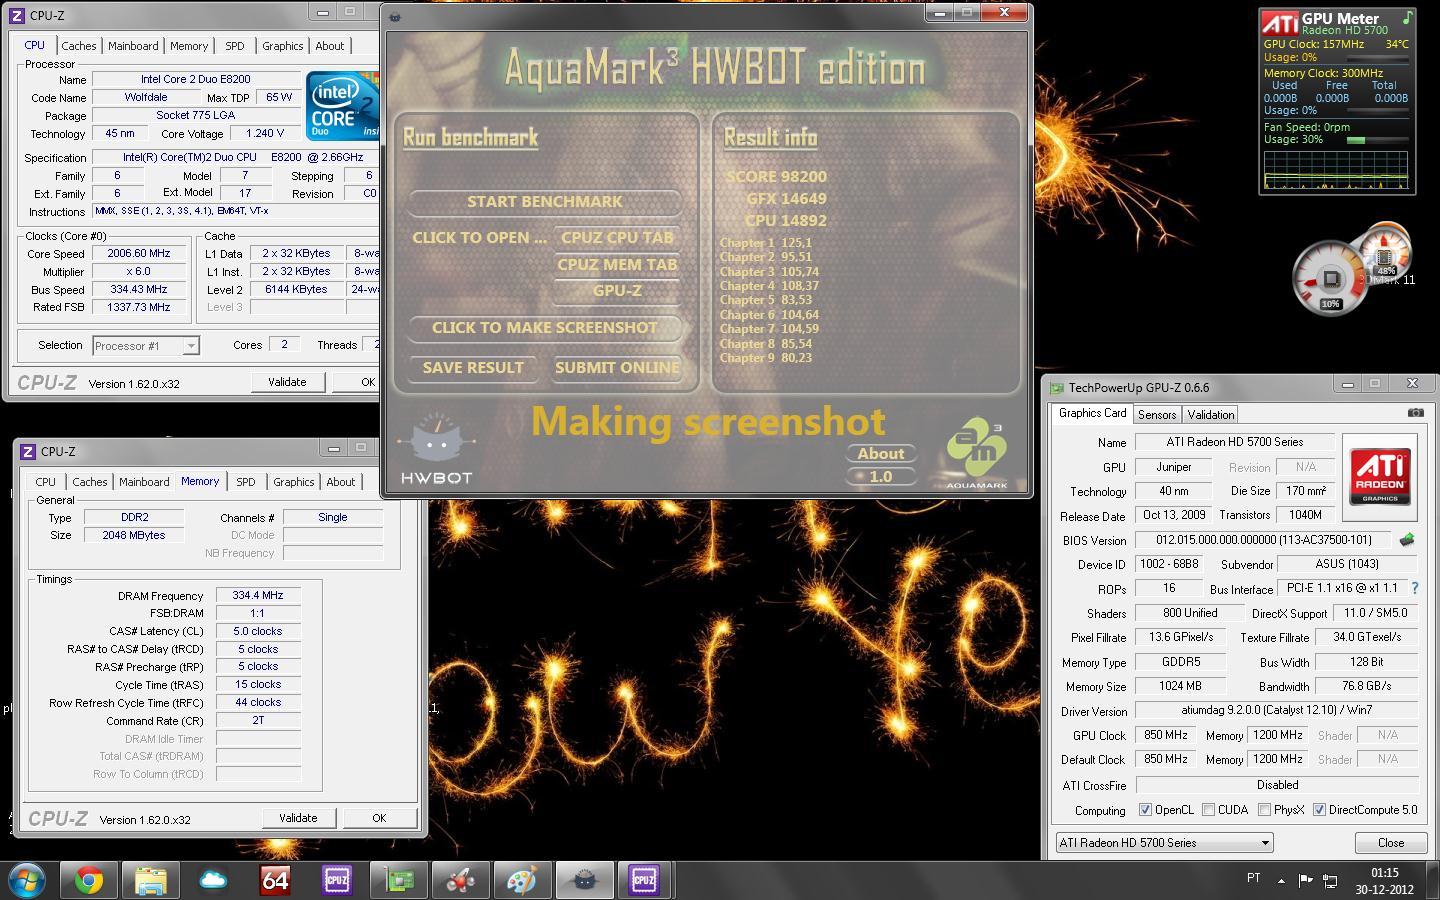Click SUBMIT ONLINE in Aquamark
The image size is (1440, 900).
617,368
